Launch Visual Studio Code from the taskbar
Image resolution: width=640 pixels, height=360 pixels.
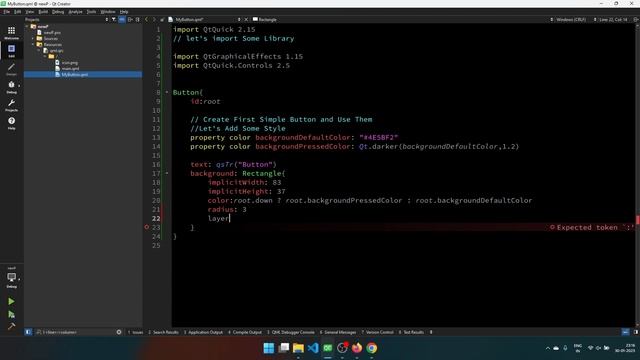point(313,348)
